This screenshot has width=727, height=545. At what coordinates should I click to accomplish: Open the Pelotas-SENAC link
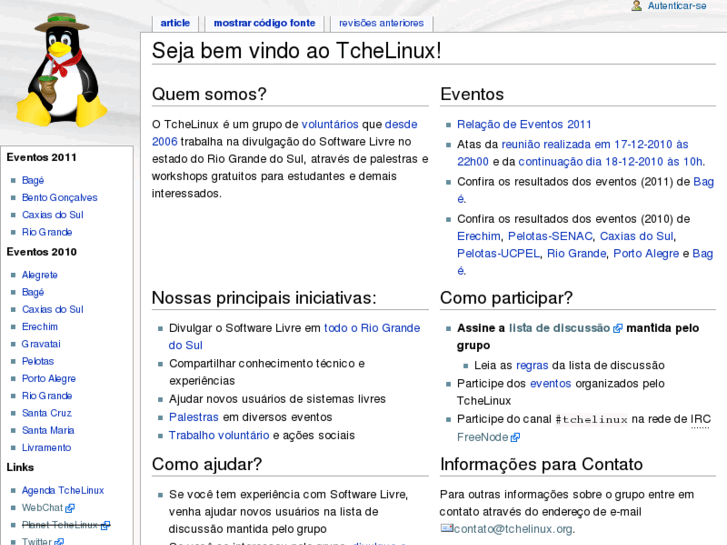[x=550, y=236]
